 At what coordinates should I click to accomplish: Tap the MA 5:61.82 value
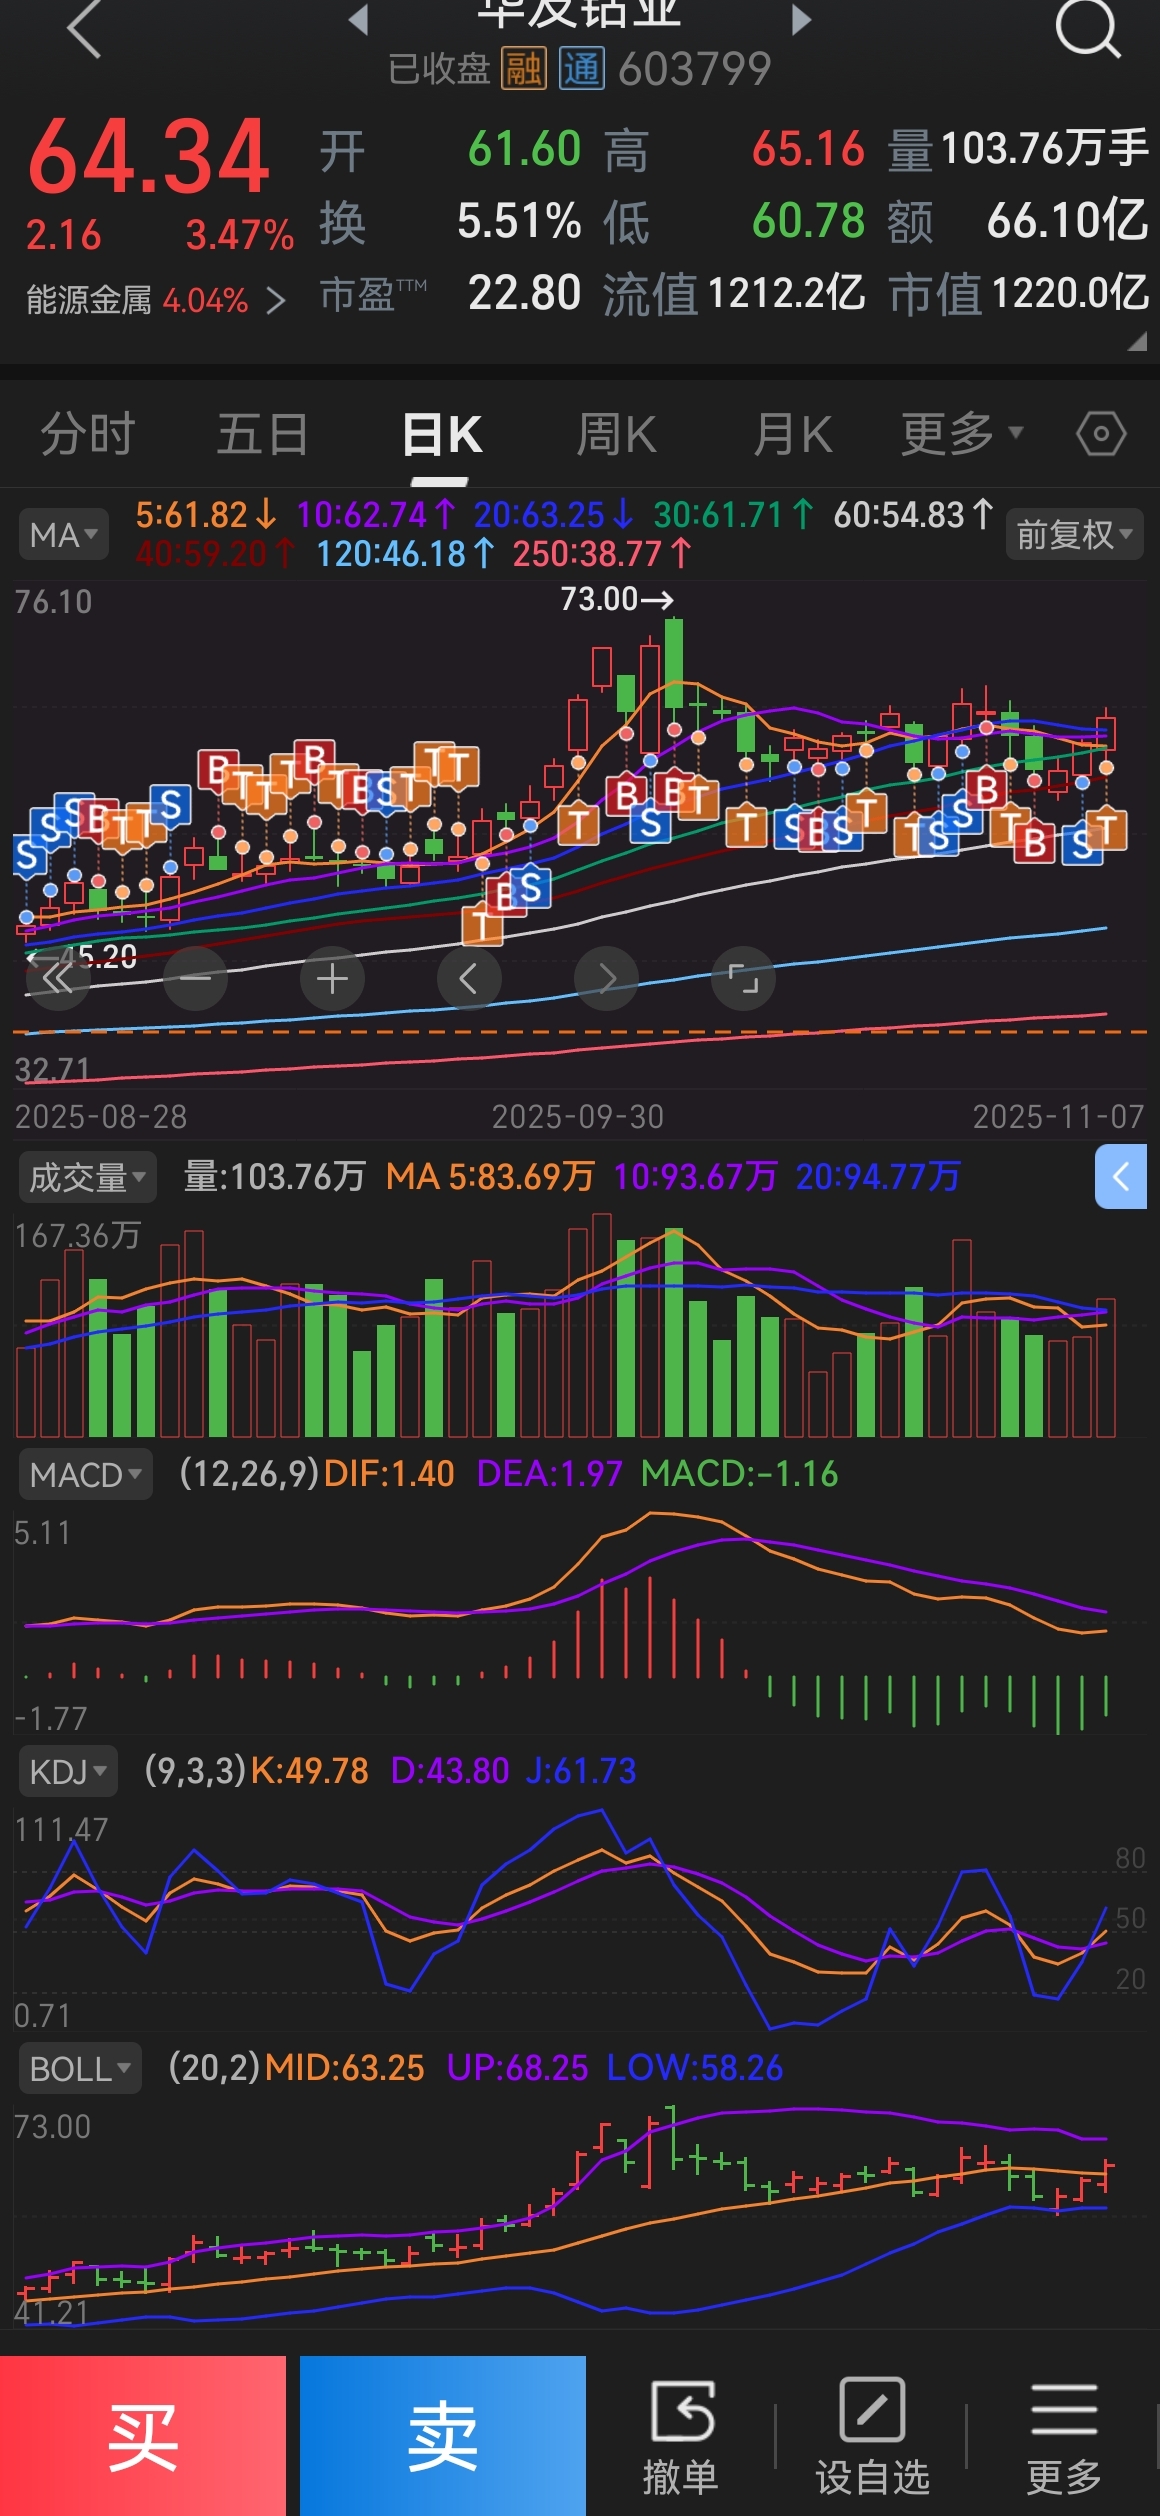point(206,515)
